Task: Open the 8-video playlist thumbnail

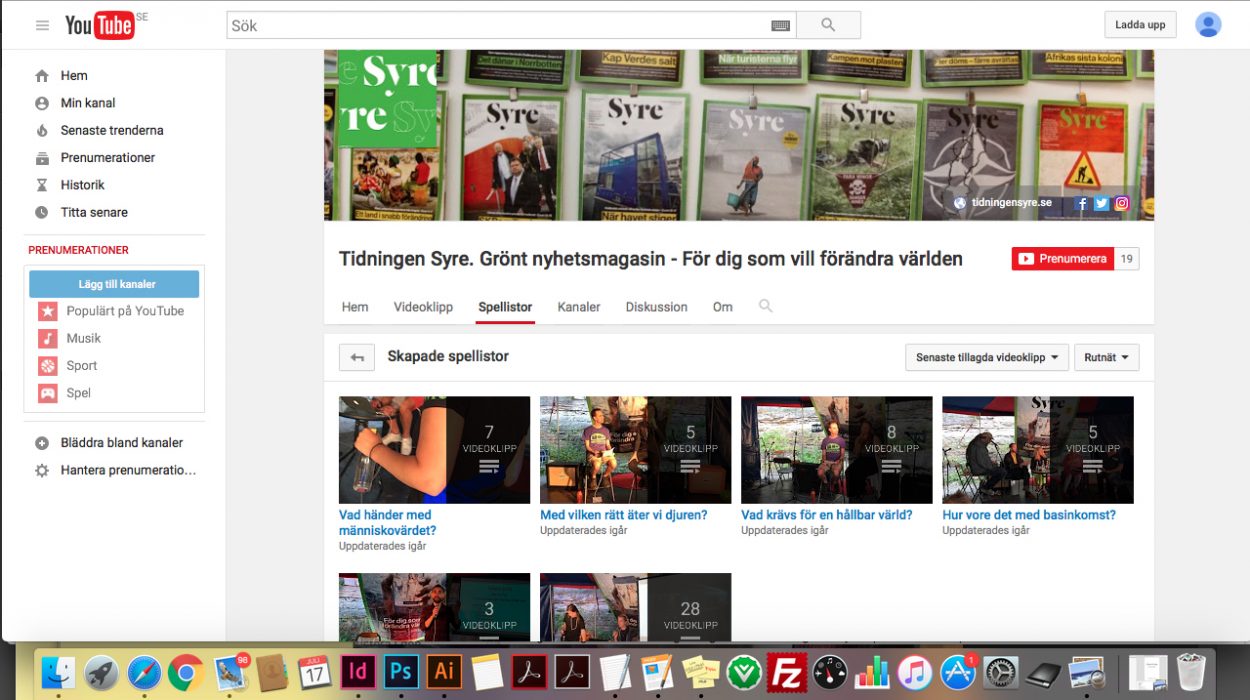Action: [x=836, y=450]
